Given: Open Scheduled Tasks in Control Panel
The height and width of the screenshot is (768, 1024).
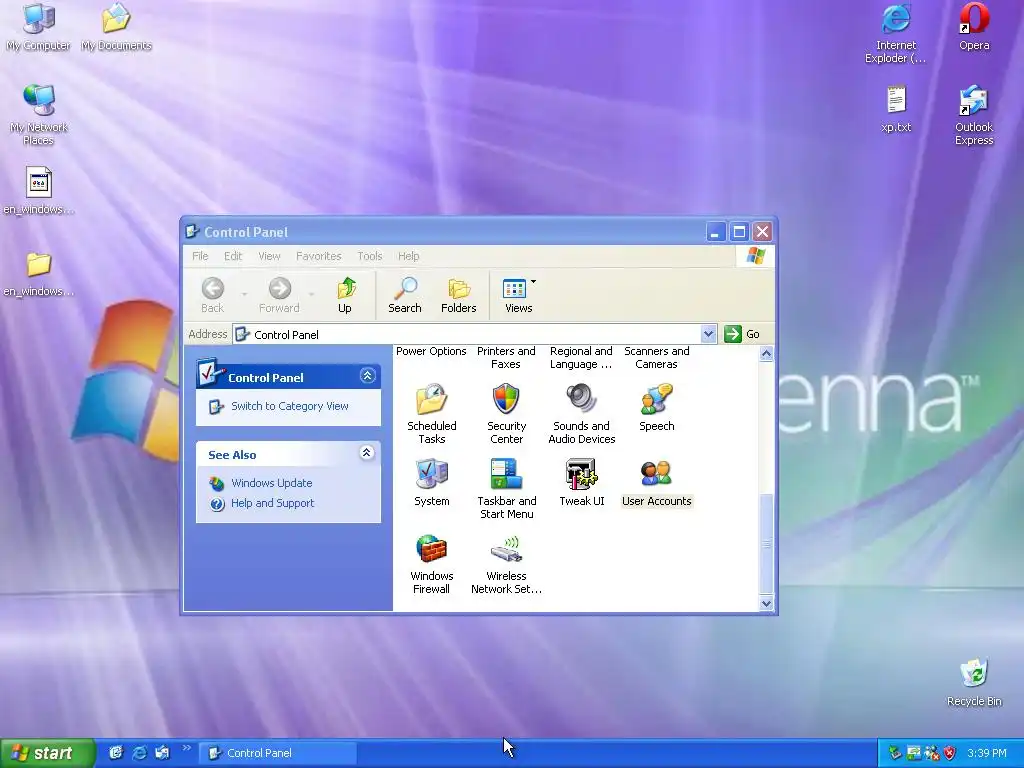Looking at the screenshot, I should pyautogui.click(x=432, y=413).
